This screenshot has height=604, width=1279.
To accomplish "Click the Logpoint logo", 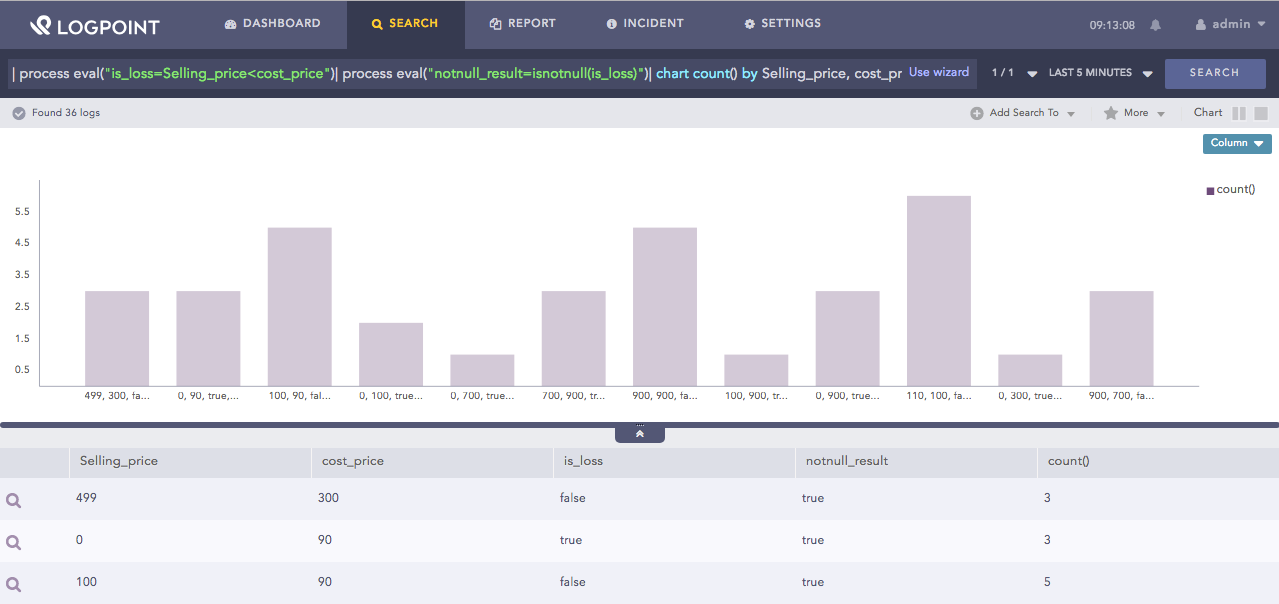I will click(95, 25).
